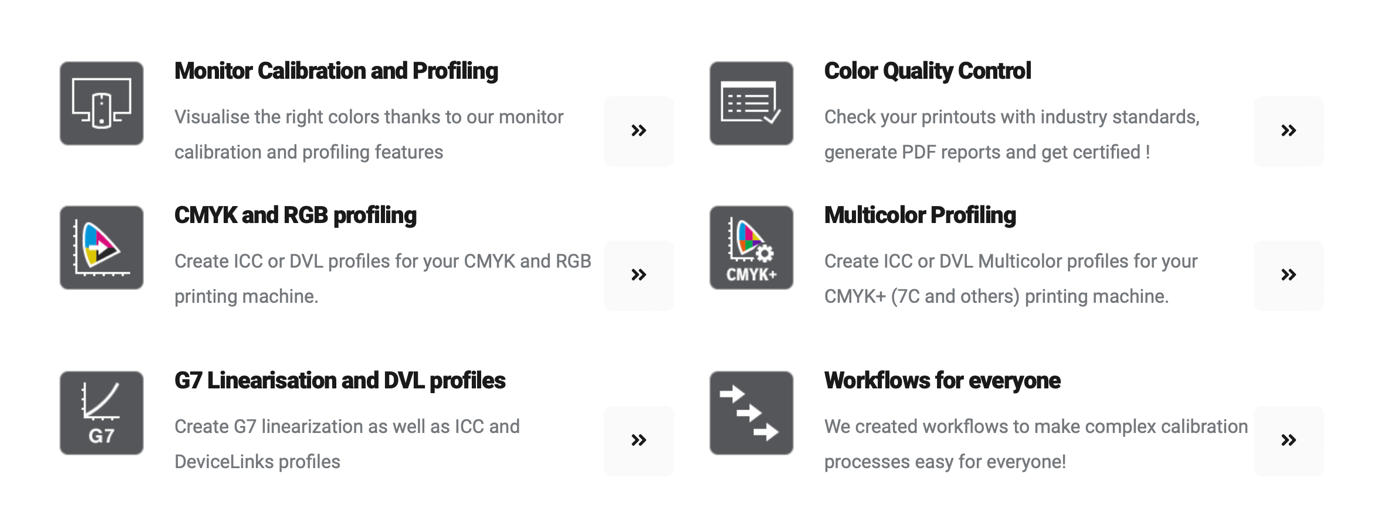Select the CMYK and RGB profiling heading
Image resolution: width=1380 pixels, height=527 pixels.
[x=295, y=215]
